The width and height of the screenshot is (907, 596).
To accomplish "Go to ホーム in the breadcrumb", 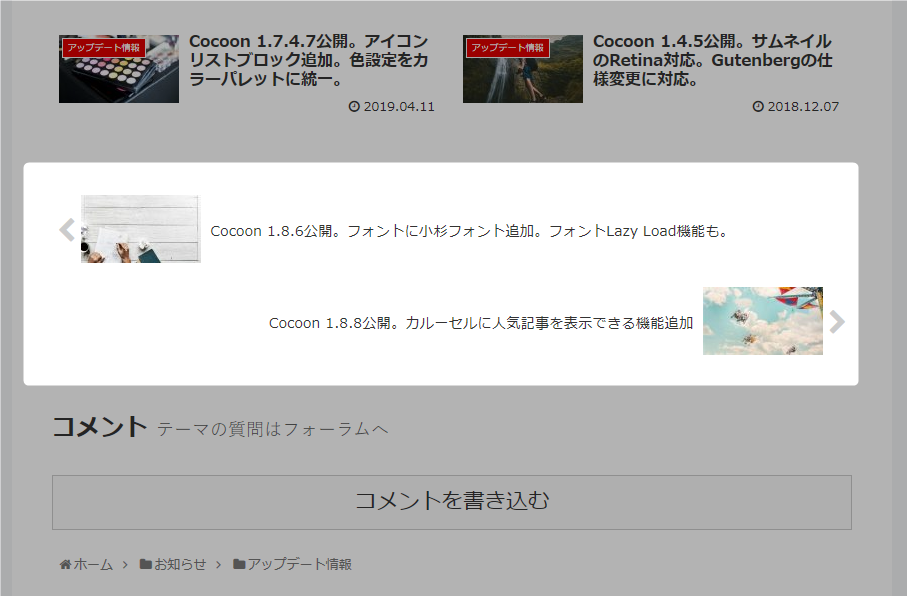I will tap(93, 564).
